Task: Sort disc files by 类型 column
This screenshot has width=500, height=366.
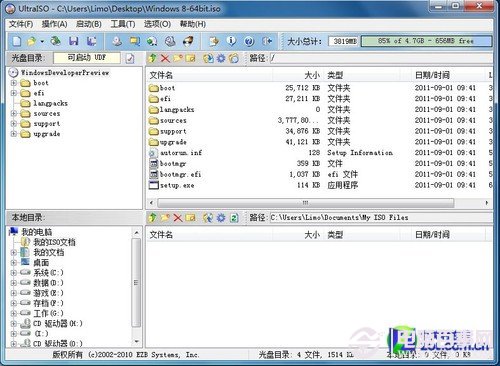Action: 362,75
